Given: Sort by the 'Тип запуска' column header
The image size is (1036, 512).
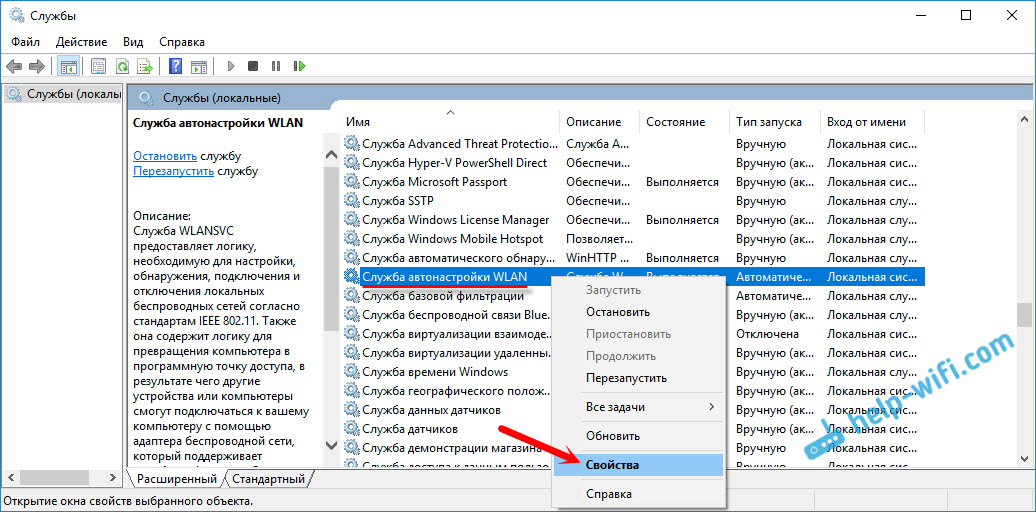Looking at the screenshot, I should [x=768, y=122].
